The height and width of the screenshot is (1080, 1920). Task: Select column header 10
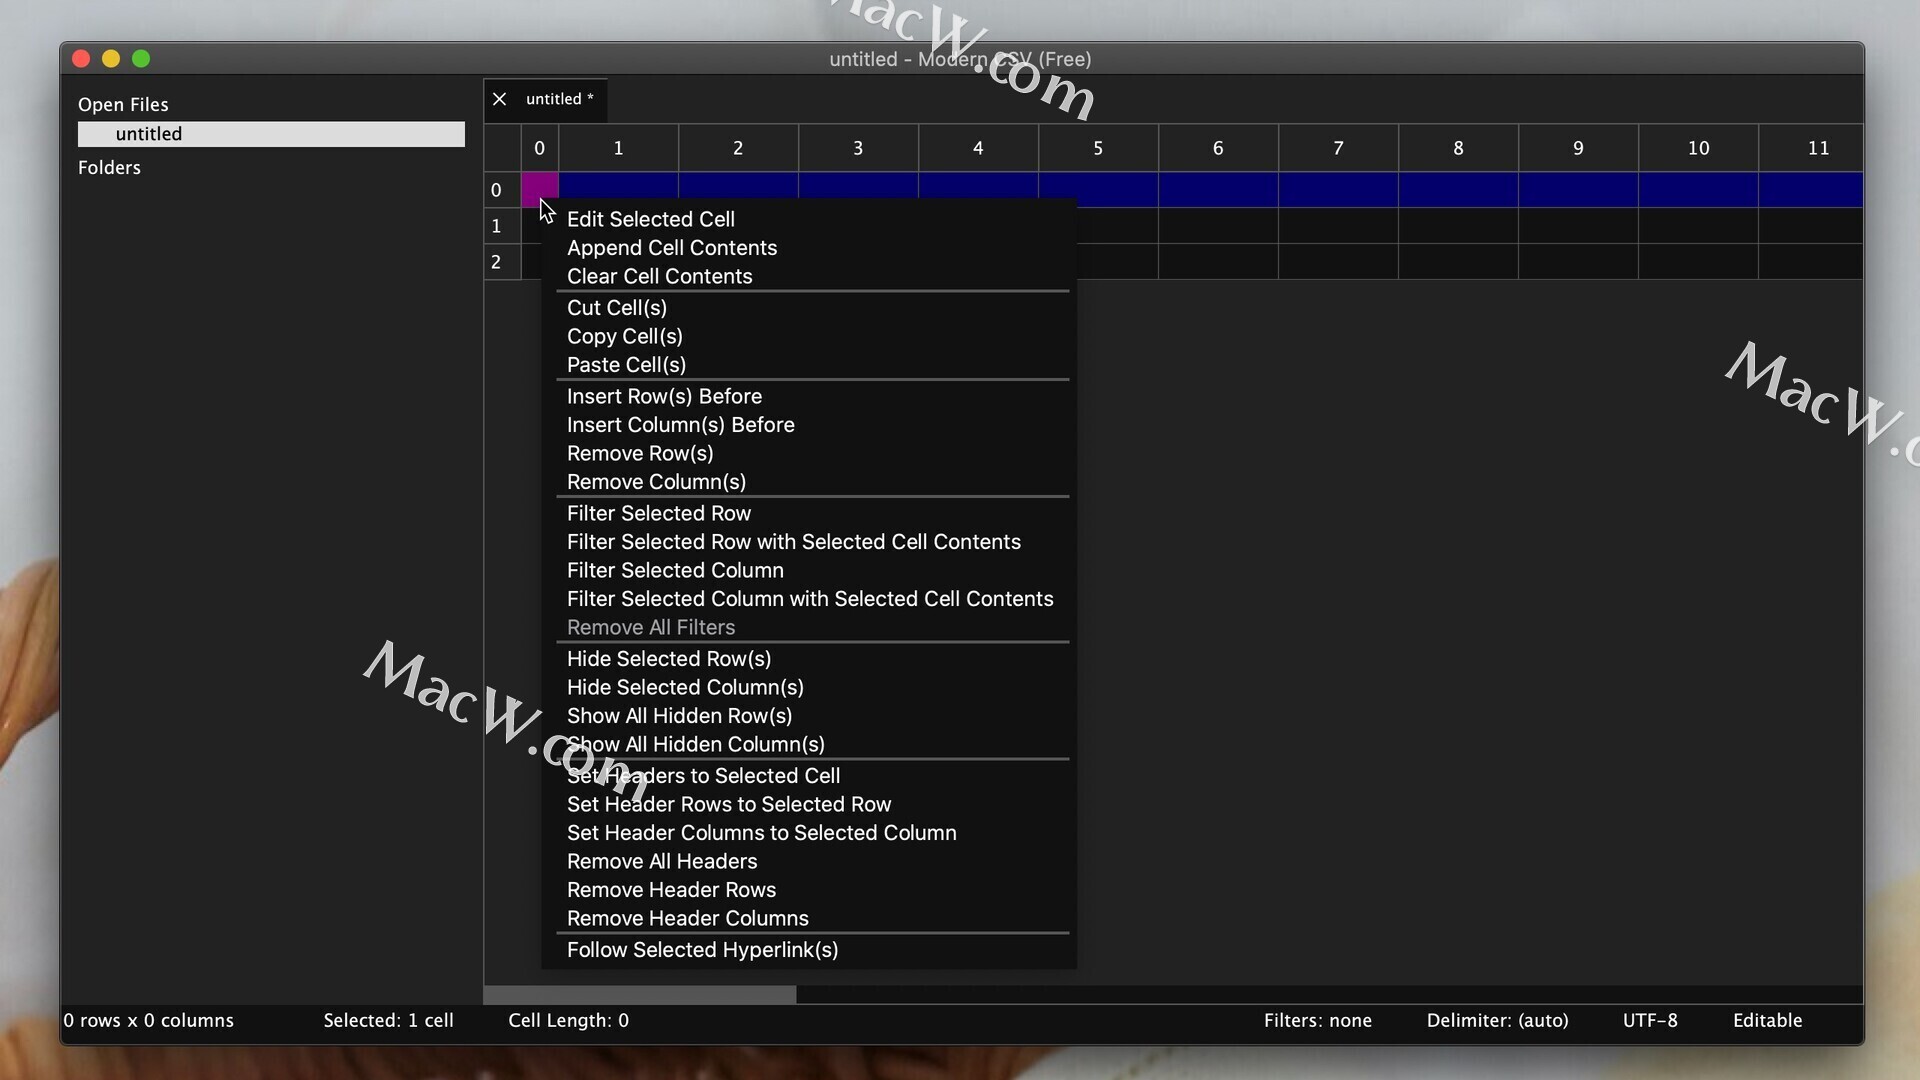click(x=1698, y=148)
